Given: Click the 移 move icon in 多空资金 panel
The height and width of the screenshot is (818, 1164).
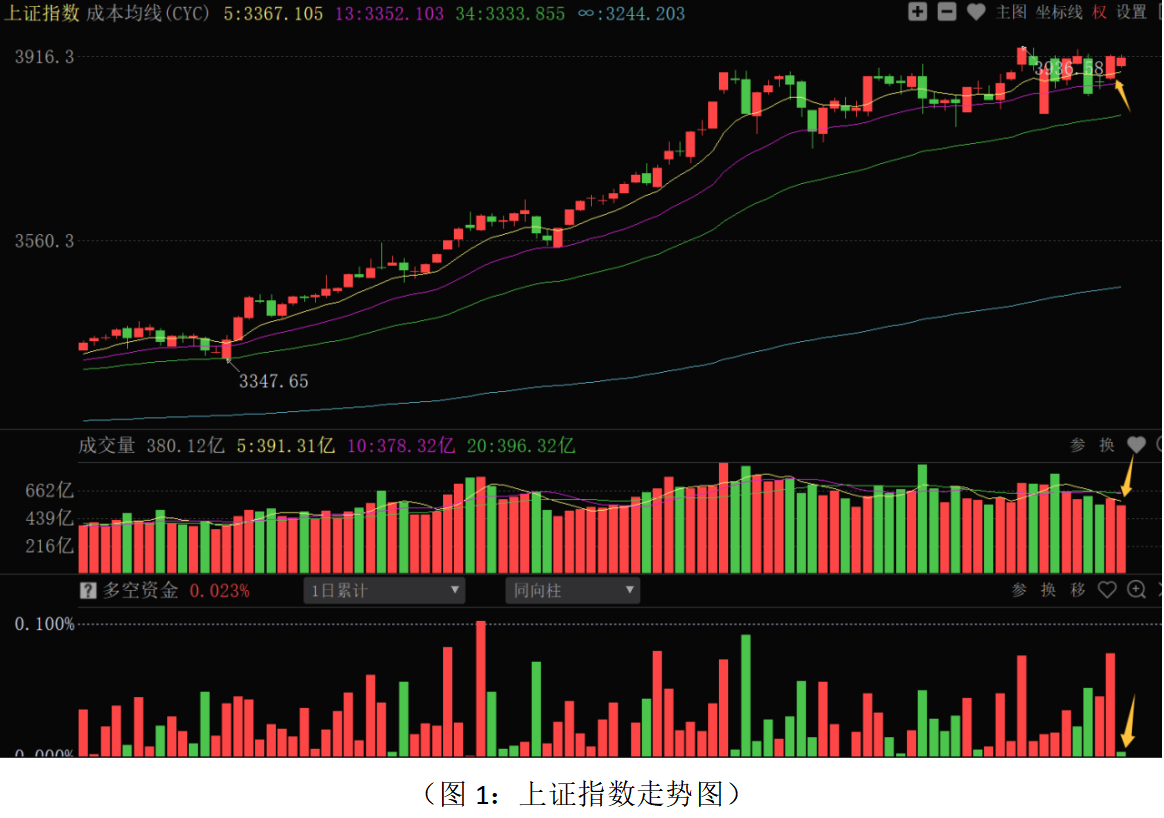Looking at the screenshot, I should point(1077,590).
